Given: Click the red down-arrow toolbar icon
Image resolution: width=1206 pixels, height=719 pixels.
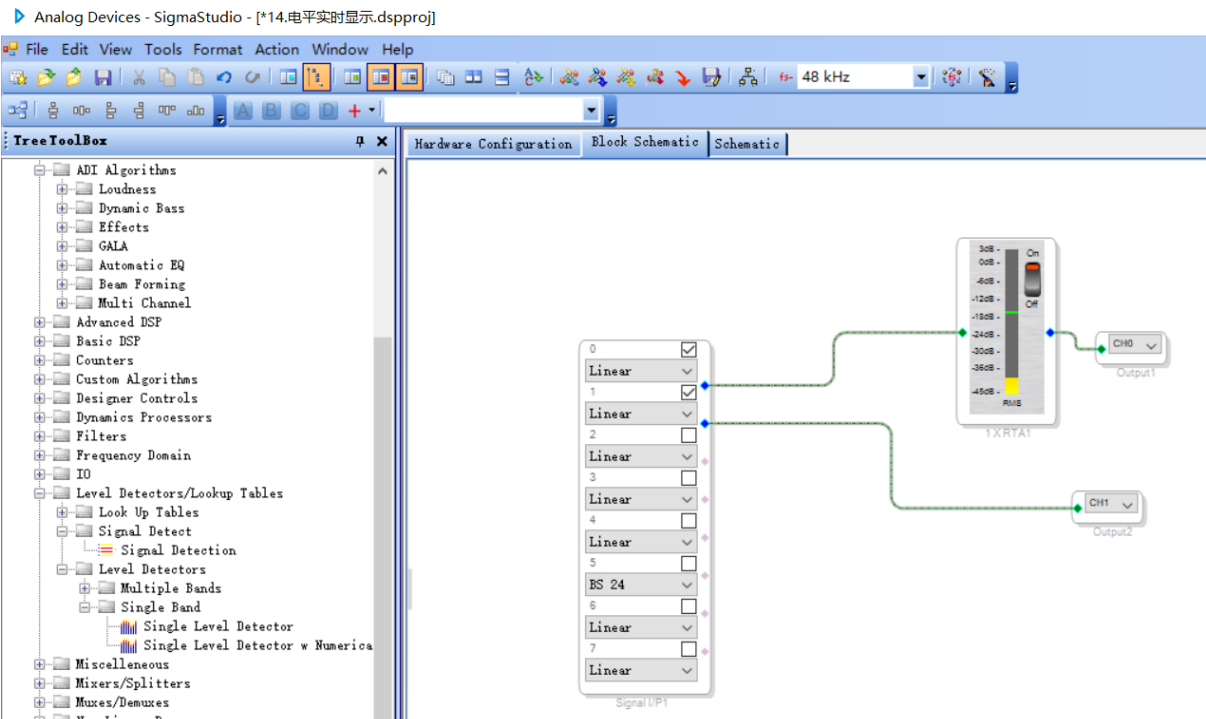Looking at the screenshot, I should 683,77.
